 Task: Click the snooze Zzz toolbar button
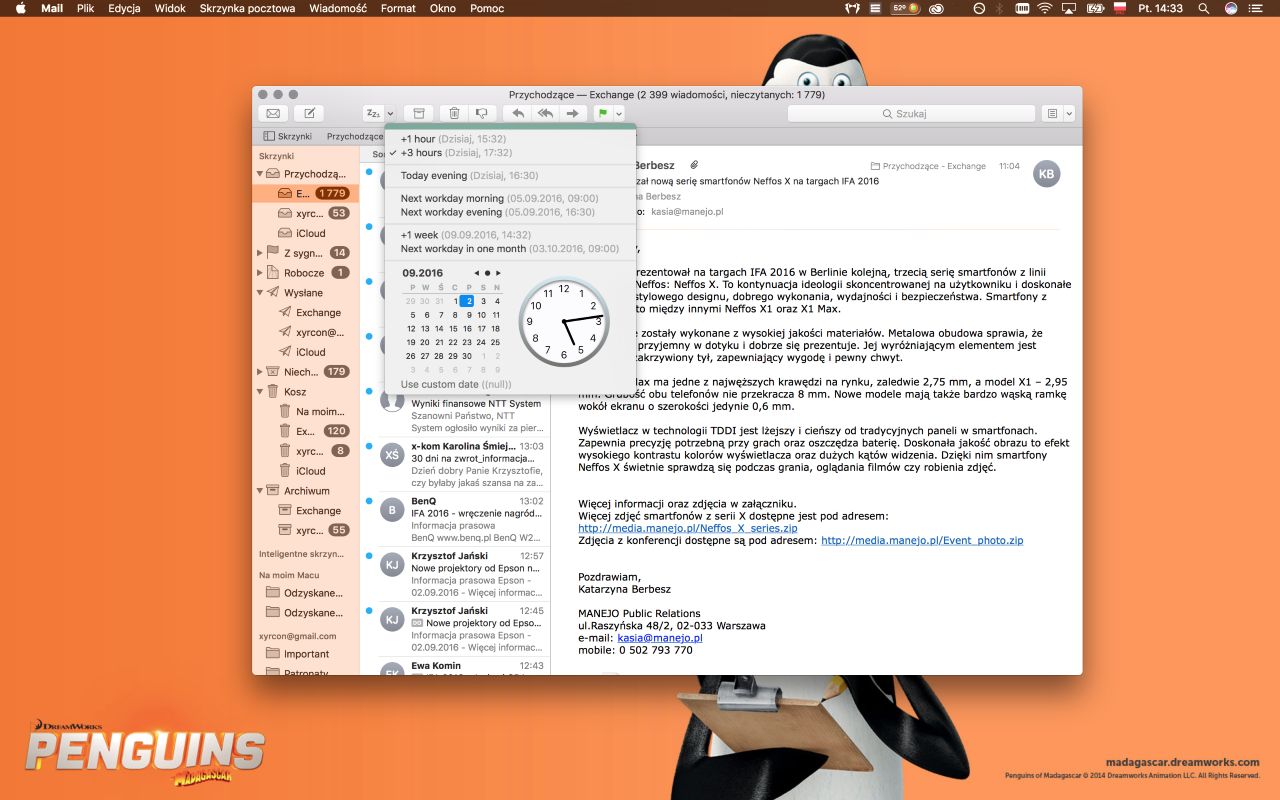pyautogui.click(x=373, y=114)
